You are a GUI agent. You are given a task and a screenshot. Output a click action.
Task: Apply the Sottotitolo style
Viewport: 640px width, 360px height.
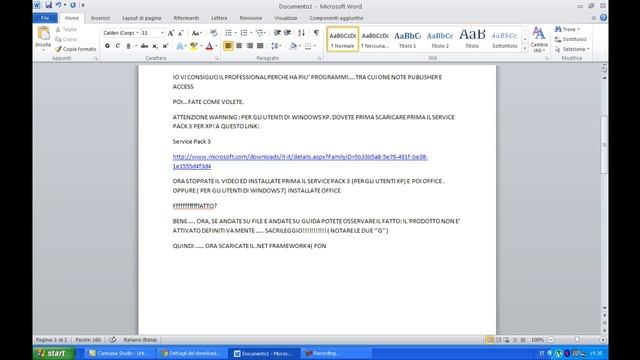click(x=505, y=39)
